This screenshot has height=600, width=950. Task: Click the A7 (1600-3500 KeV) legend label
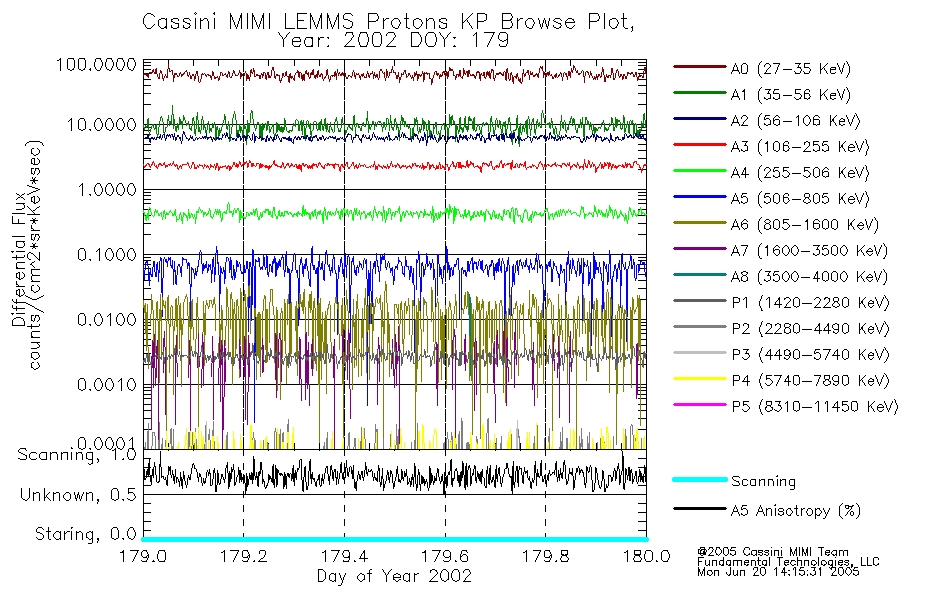point(809,251)
